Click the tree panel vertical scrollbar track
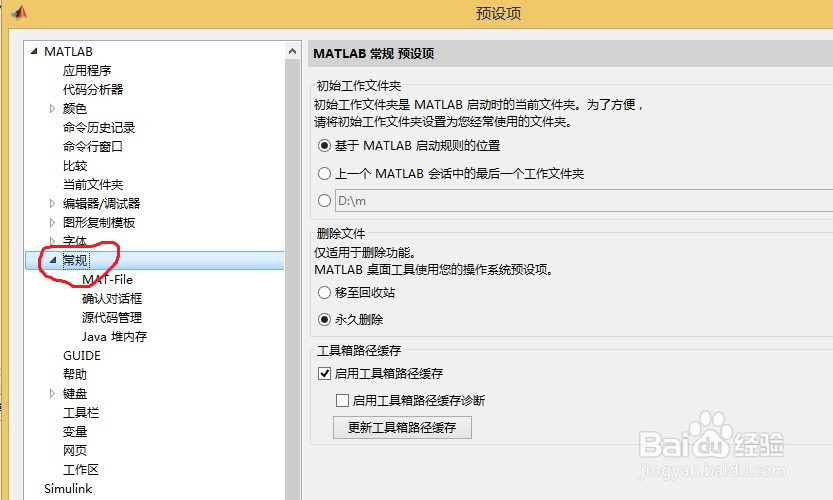This screenshot has width=833, height=500. (292, 280)
